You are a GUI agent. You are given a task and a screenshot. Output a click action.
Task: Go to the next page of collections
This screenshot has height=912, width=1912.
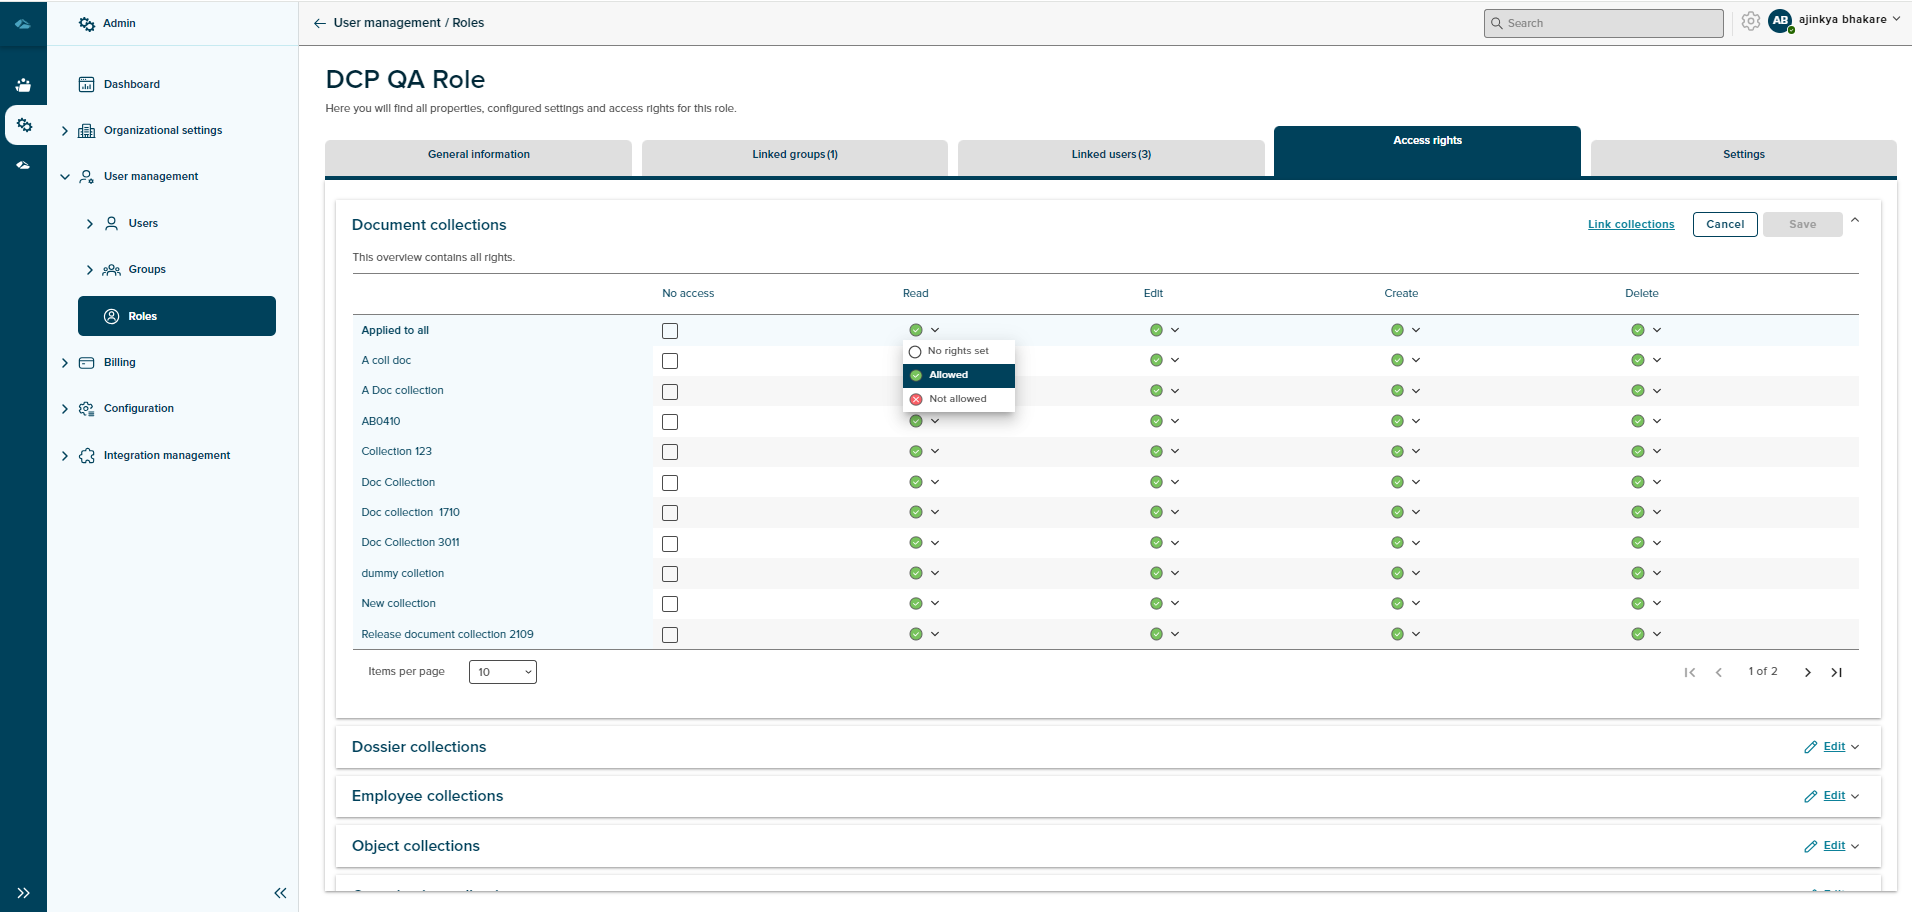(1807, 672)
